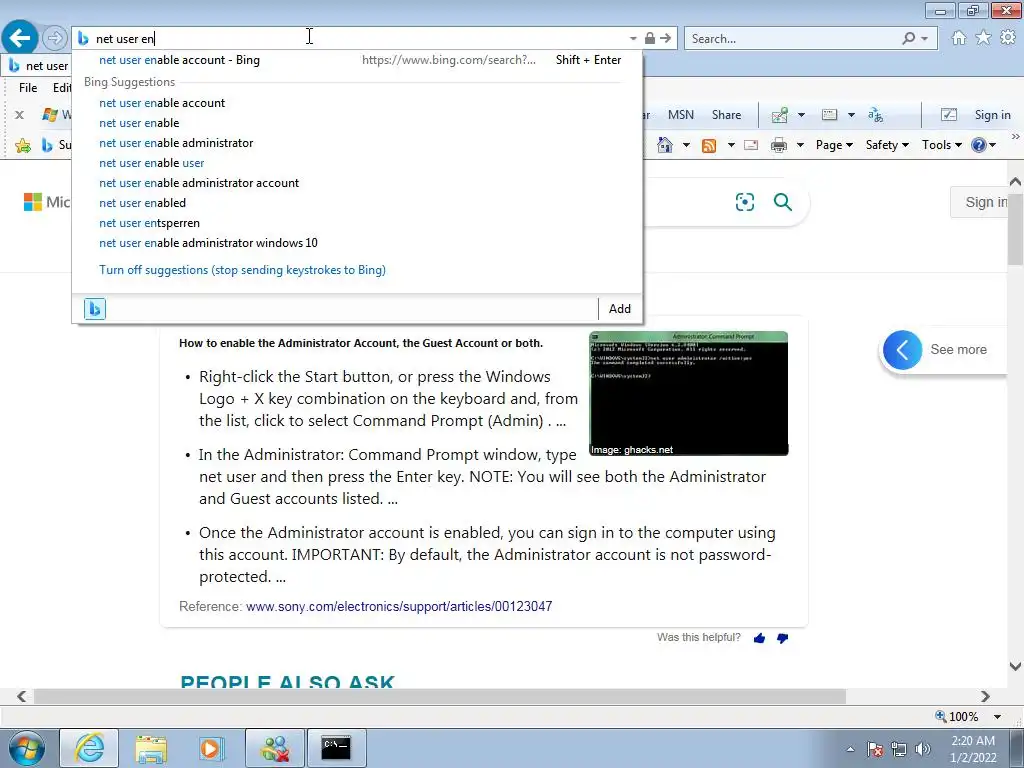1024x768 pixels.
Task: Expand the feeds dropdown arrow
Action: coord(731,145)
